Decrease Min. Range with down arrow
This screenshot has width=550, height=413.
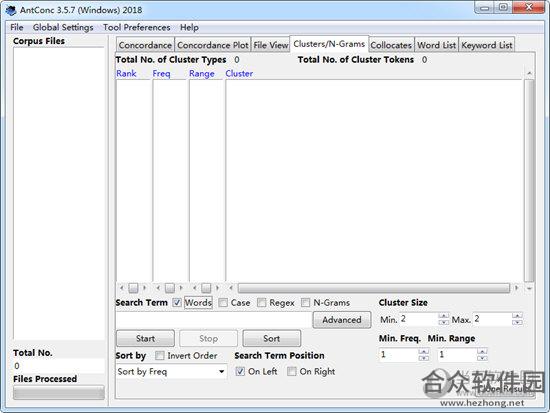[482, 358]
